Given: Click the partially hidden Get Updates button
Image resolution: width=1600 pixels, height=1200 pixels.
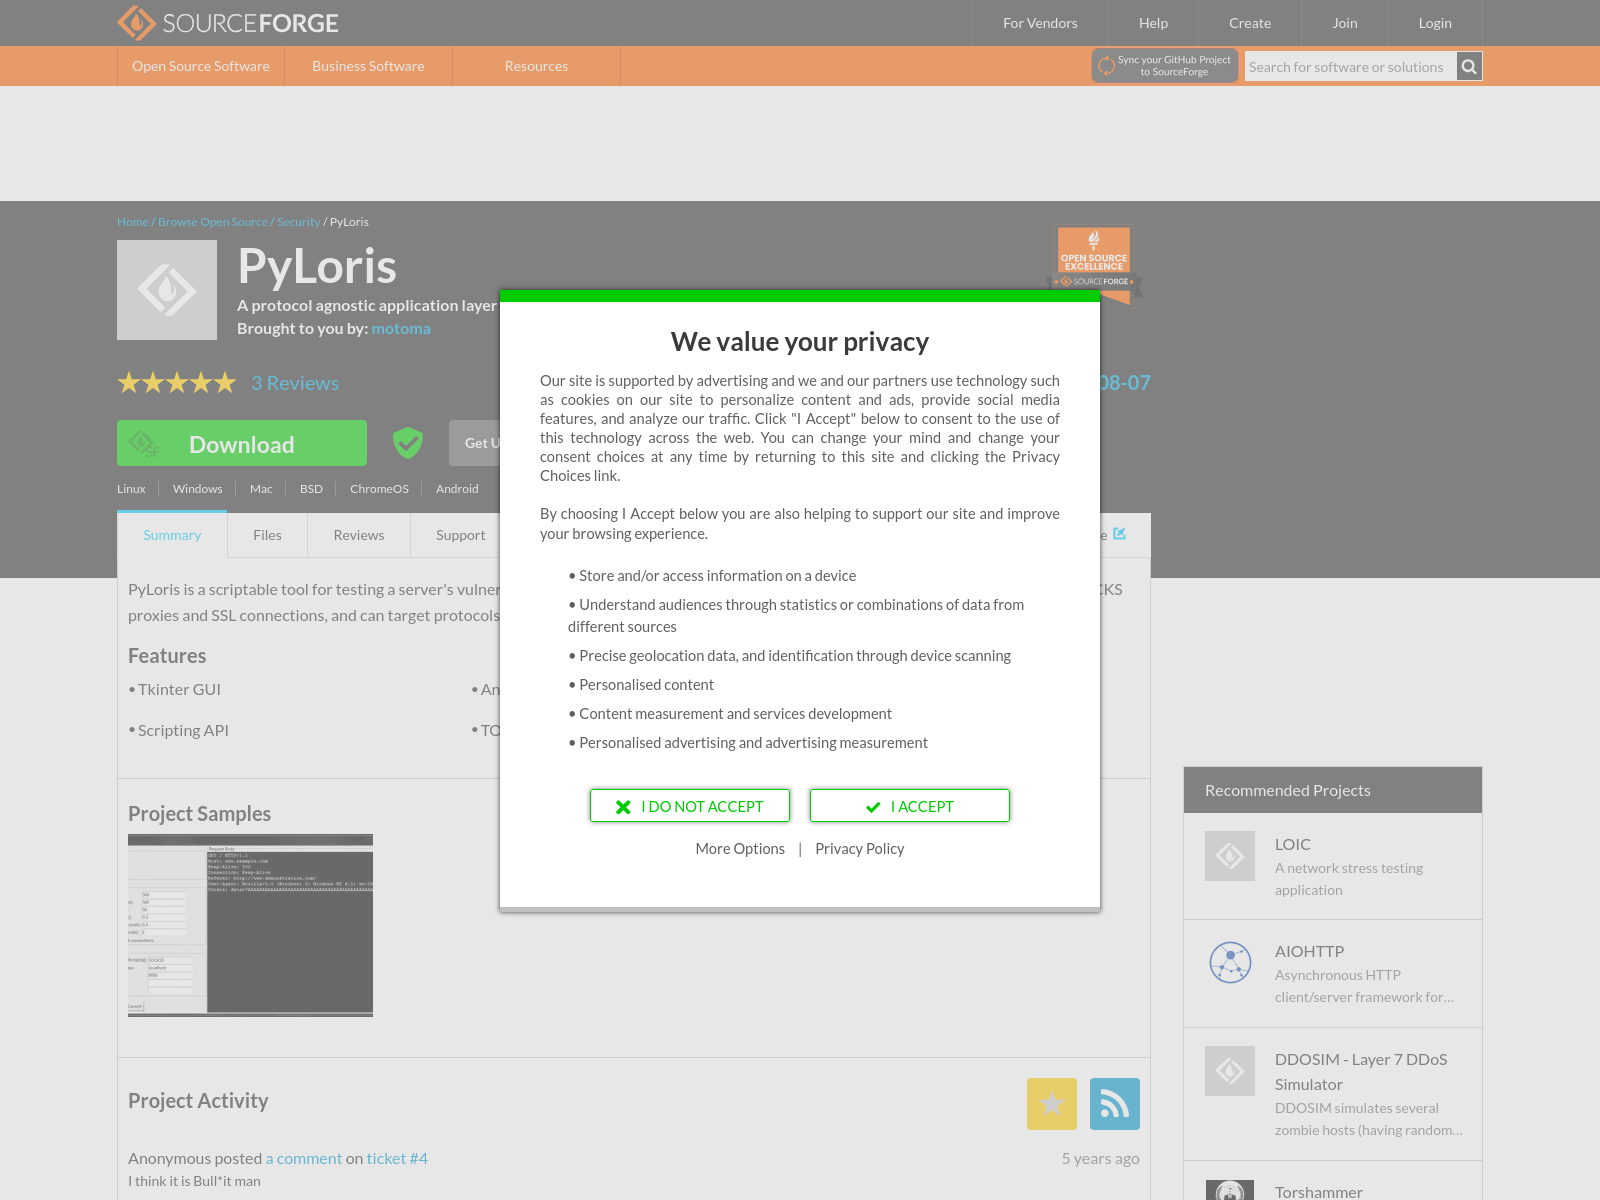Looking at the screenshot, I should click(x=475, y=443).
